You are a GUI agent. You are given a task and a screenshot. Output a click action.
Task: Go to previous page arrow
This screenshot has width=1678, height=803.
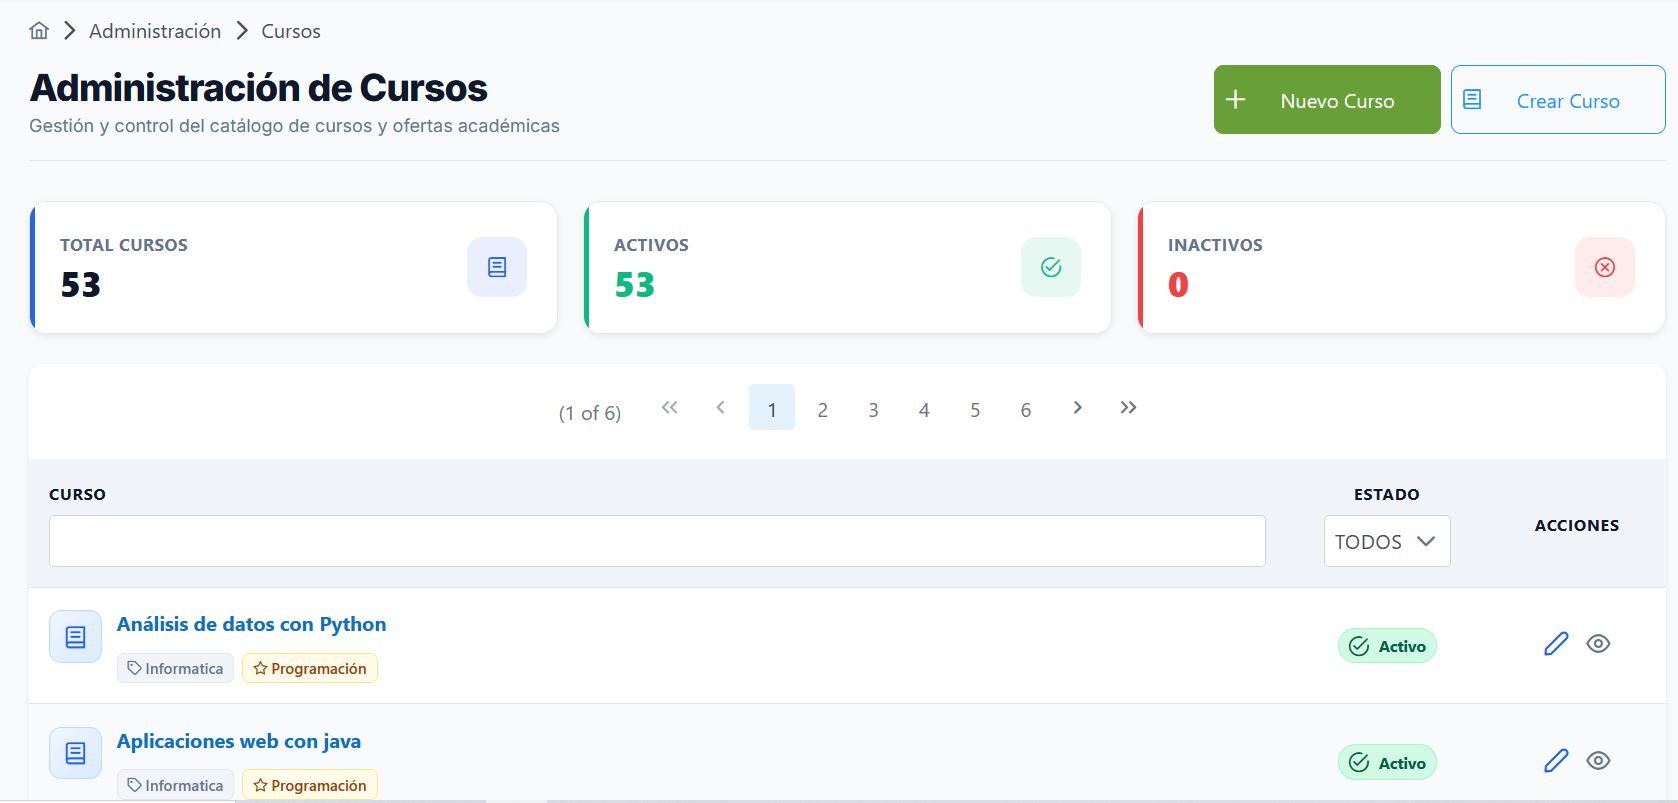pyautogui.click(x=720, y=408)
